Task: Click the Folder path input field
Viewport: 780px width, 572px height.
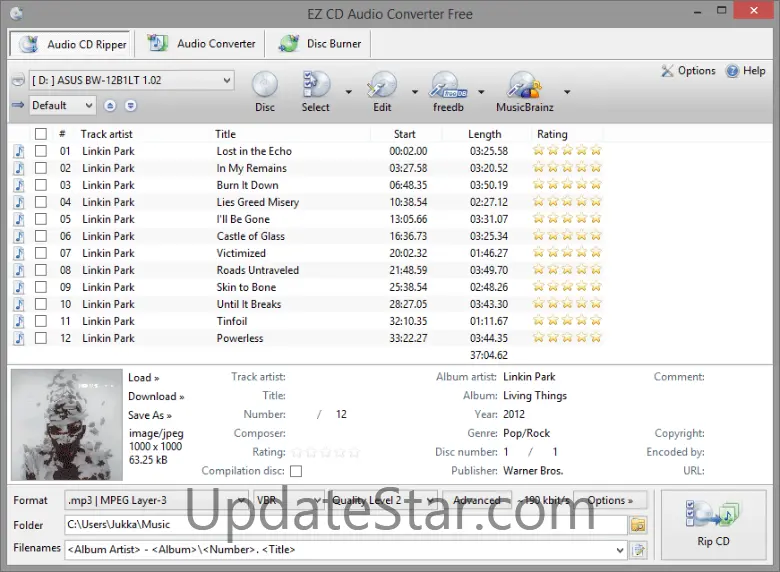Action: click(x=345, y=524)
